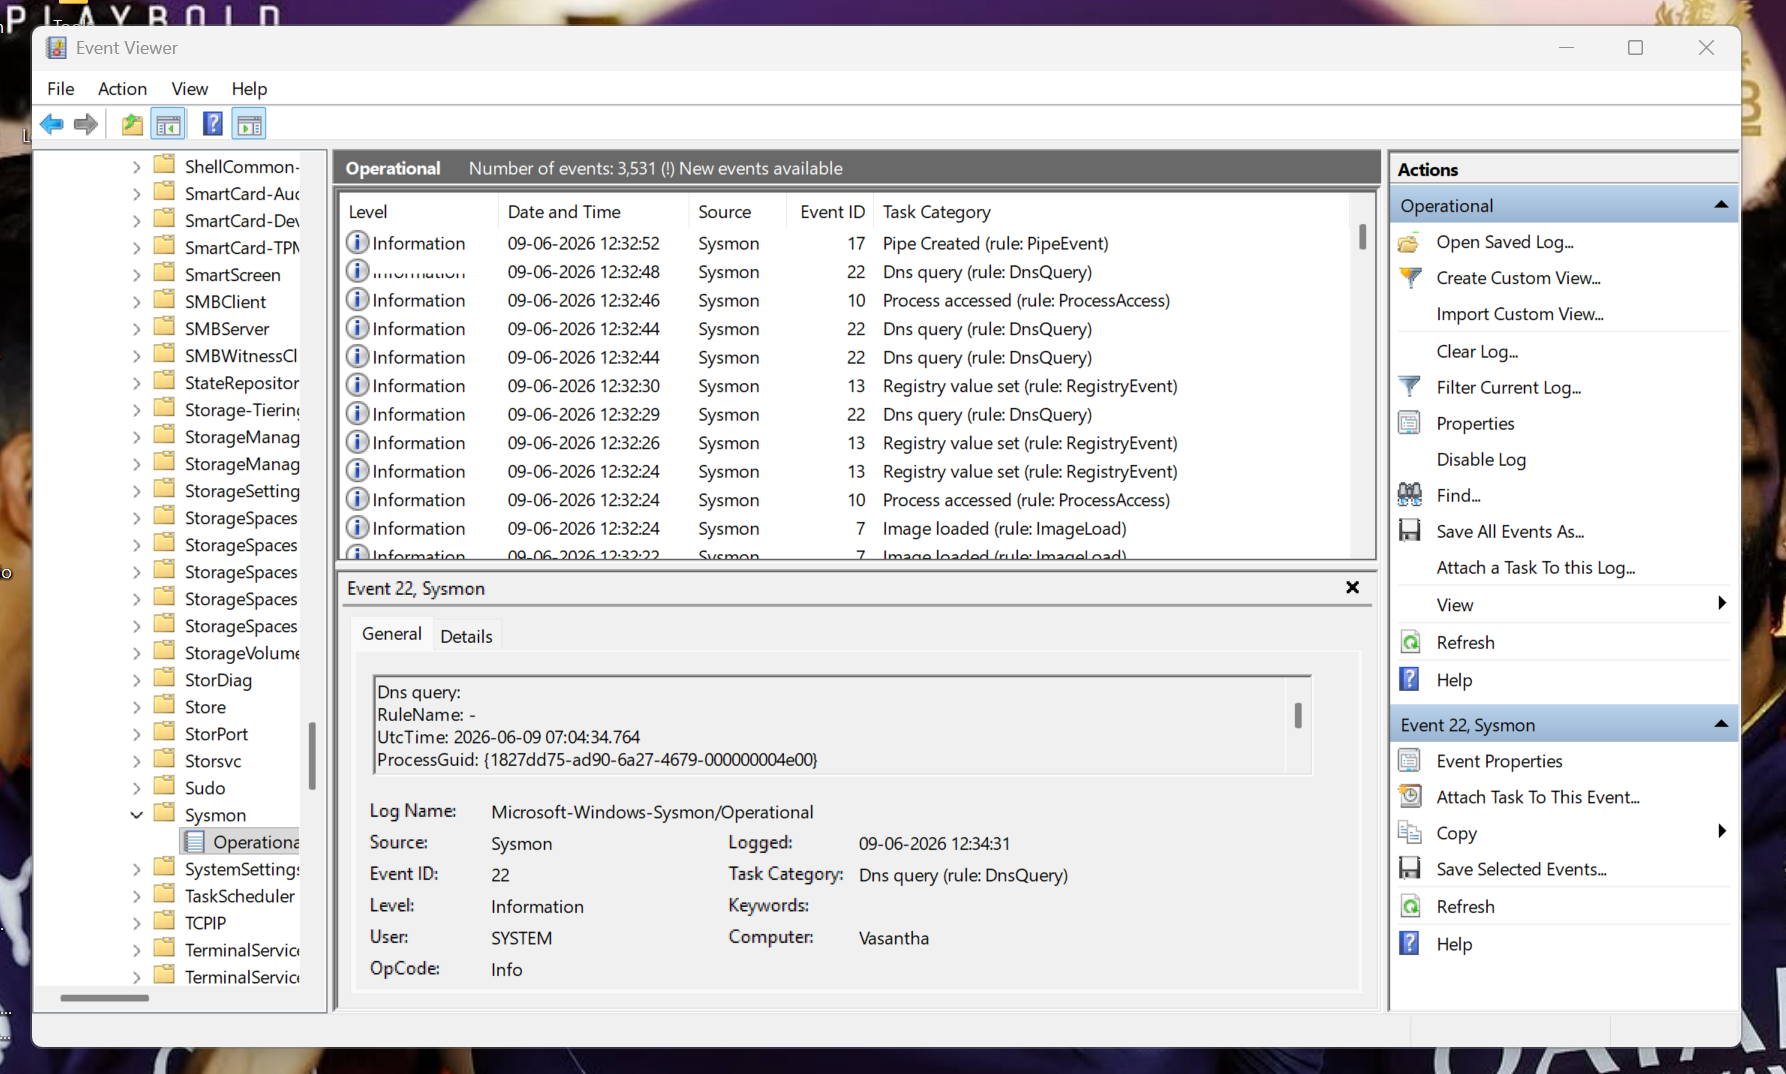The image size is (1786, 1074).
Task: Open the Action menu
Action: click(122, 89)
